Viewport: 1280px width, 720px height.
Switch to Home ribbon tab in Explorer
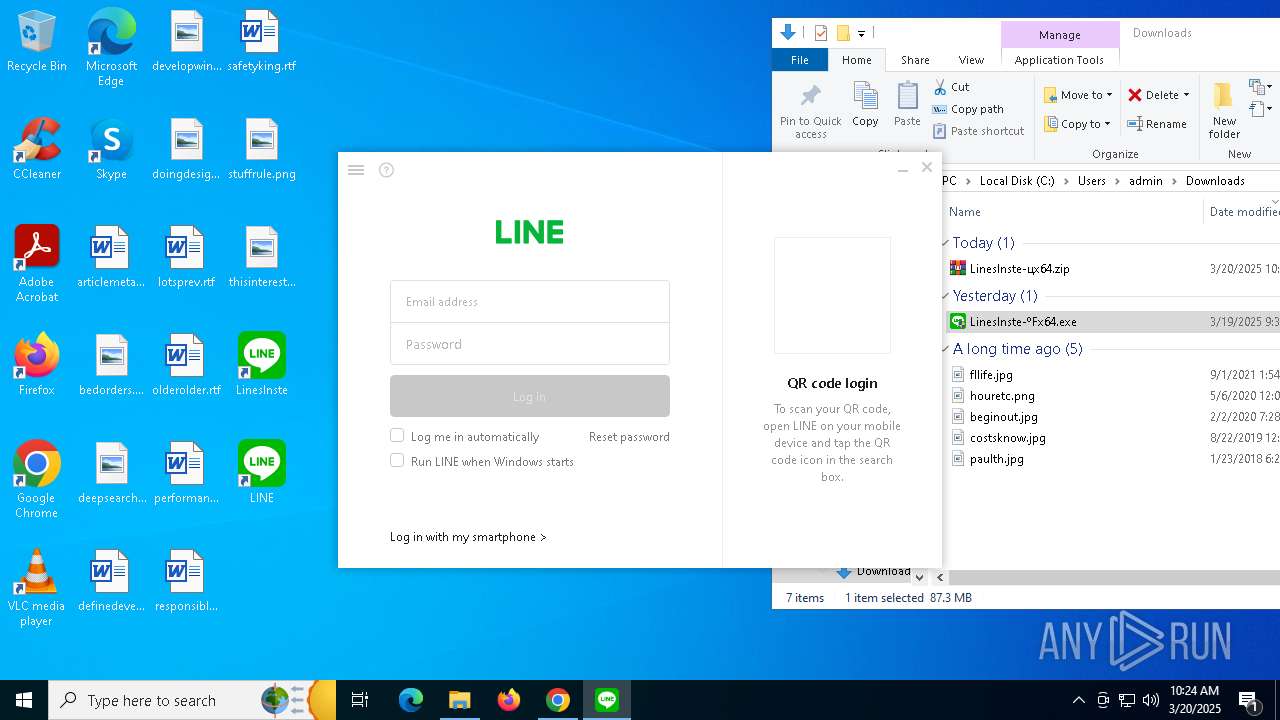[857, 60]
